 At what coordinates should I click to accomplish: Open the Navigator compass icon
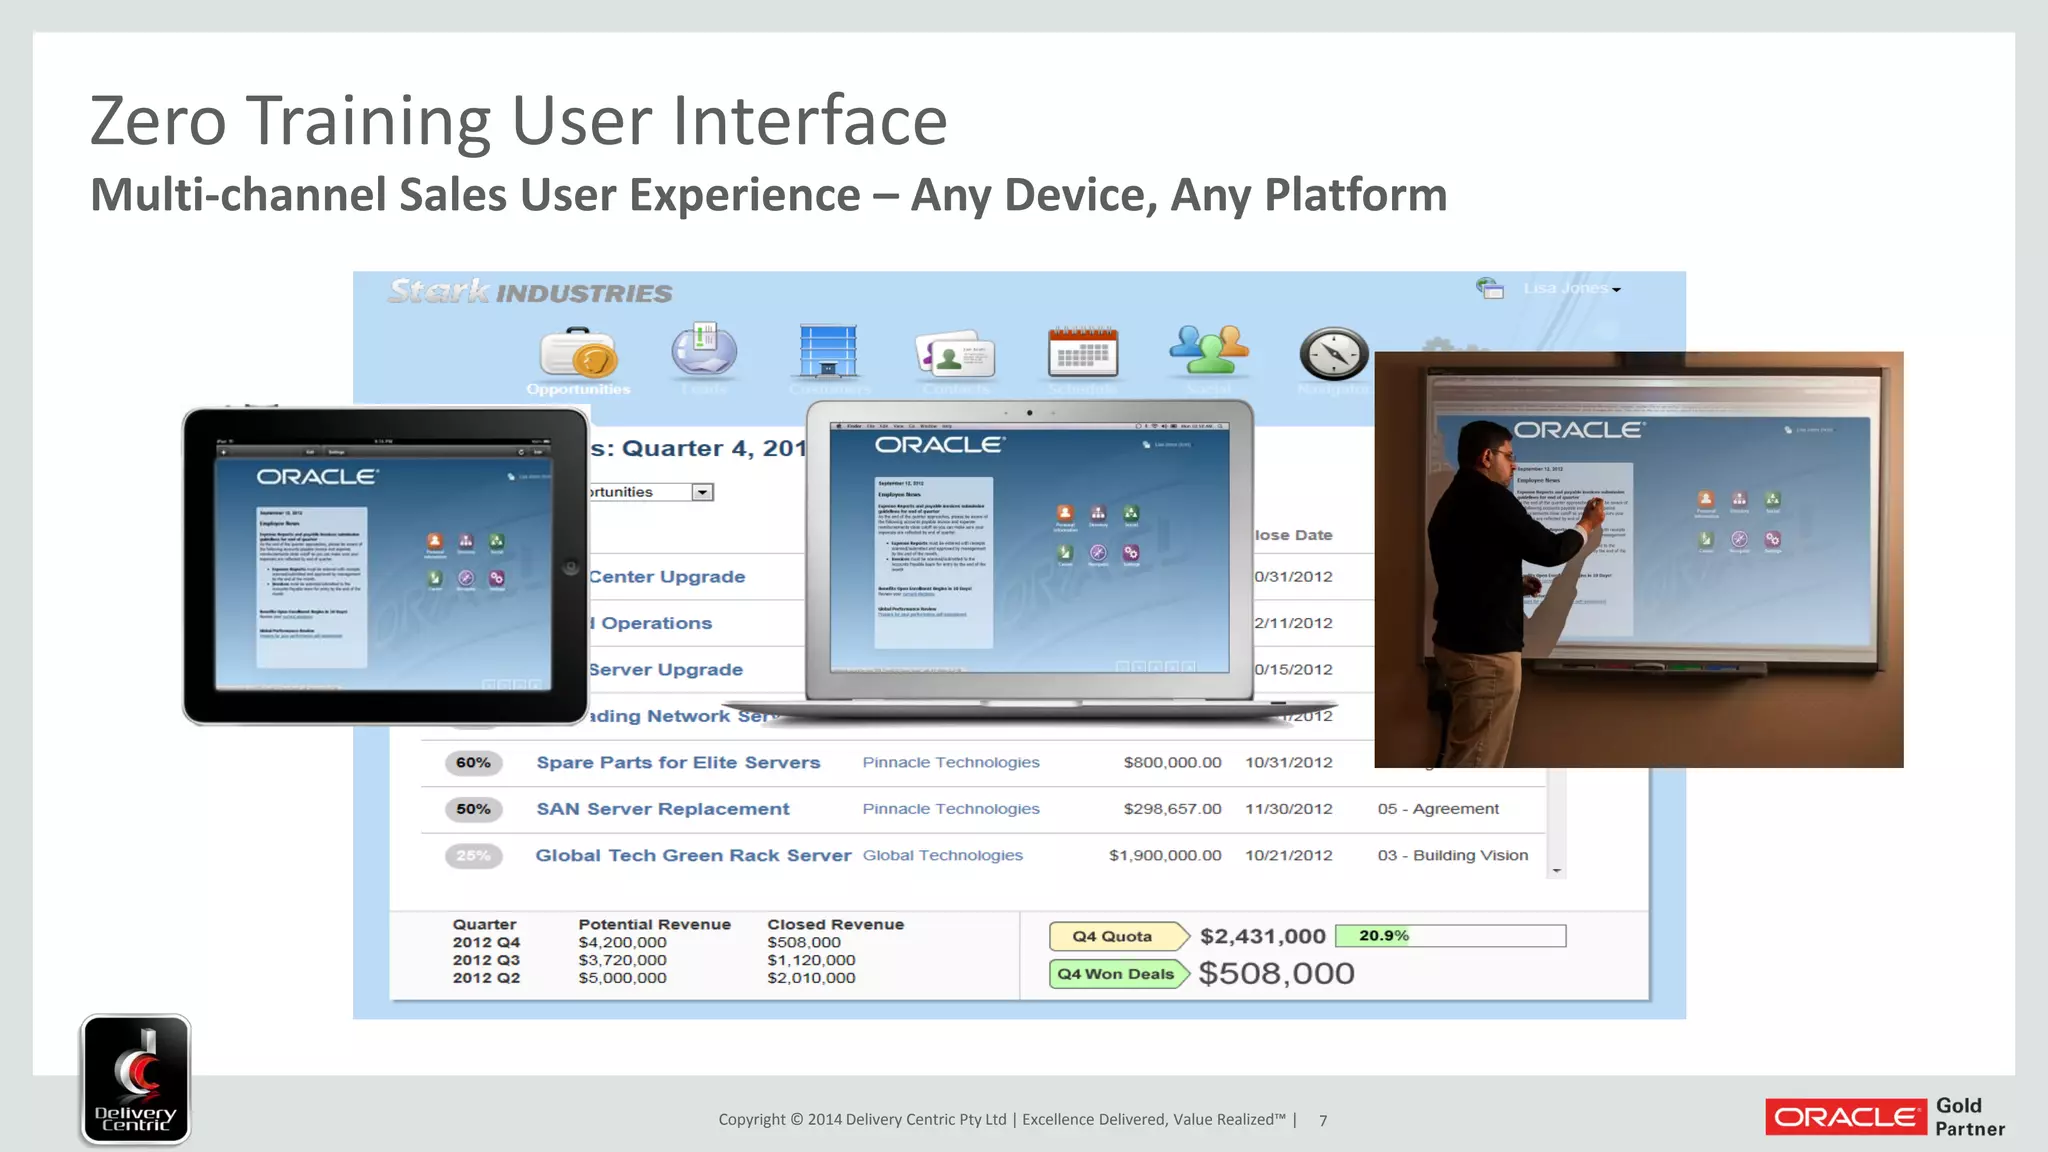pyautogui.click(x=1334, y=353)
